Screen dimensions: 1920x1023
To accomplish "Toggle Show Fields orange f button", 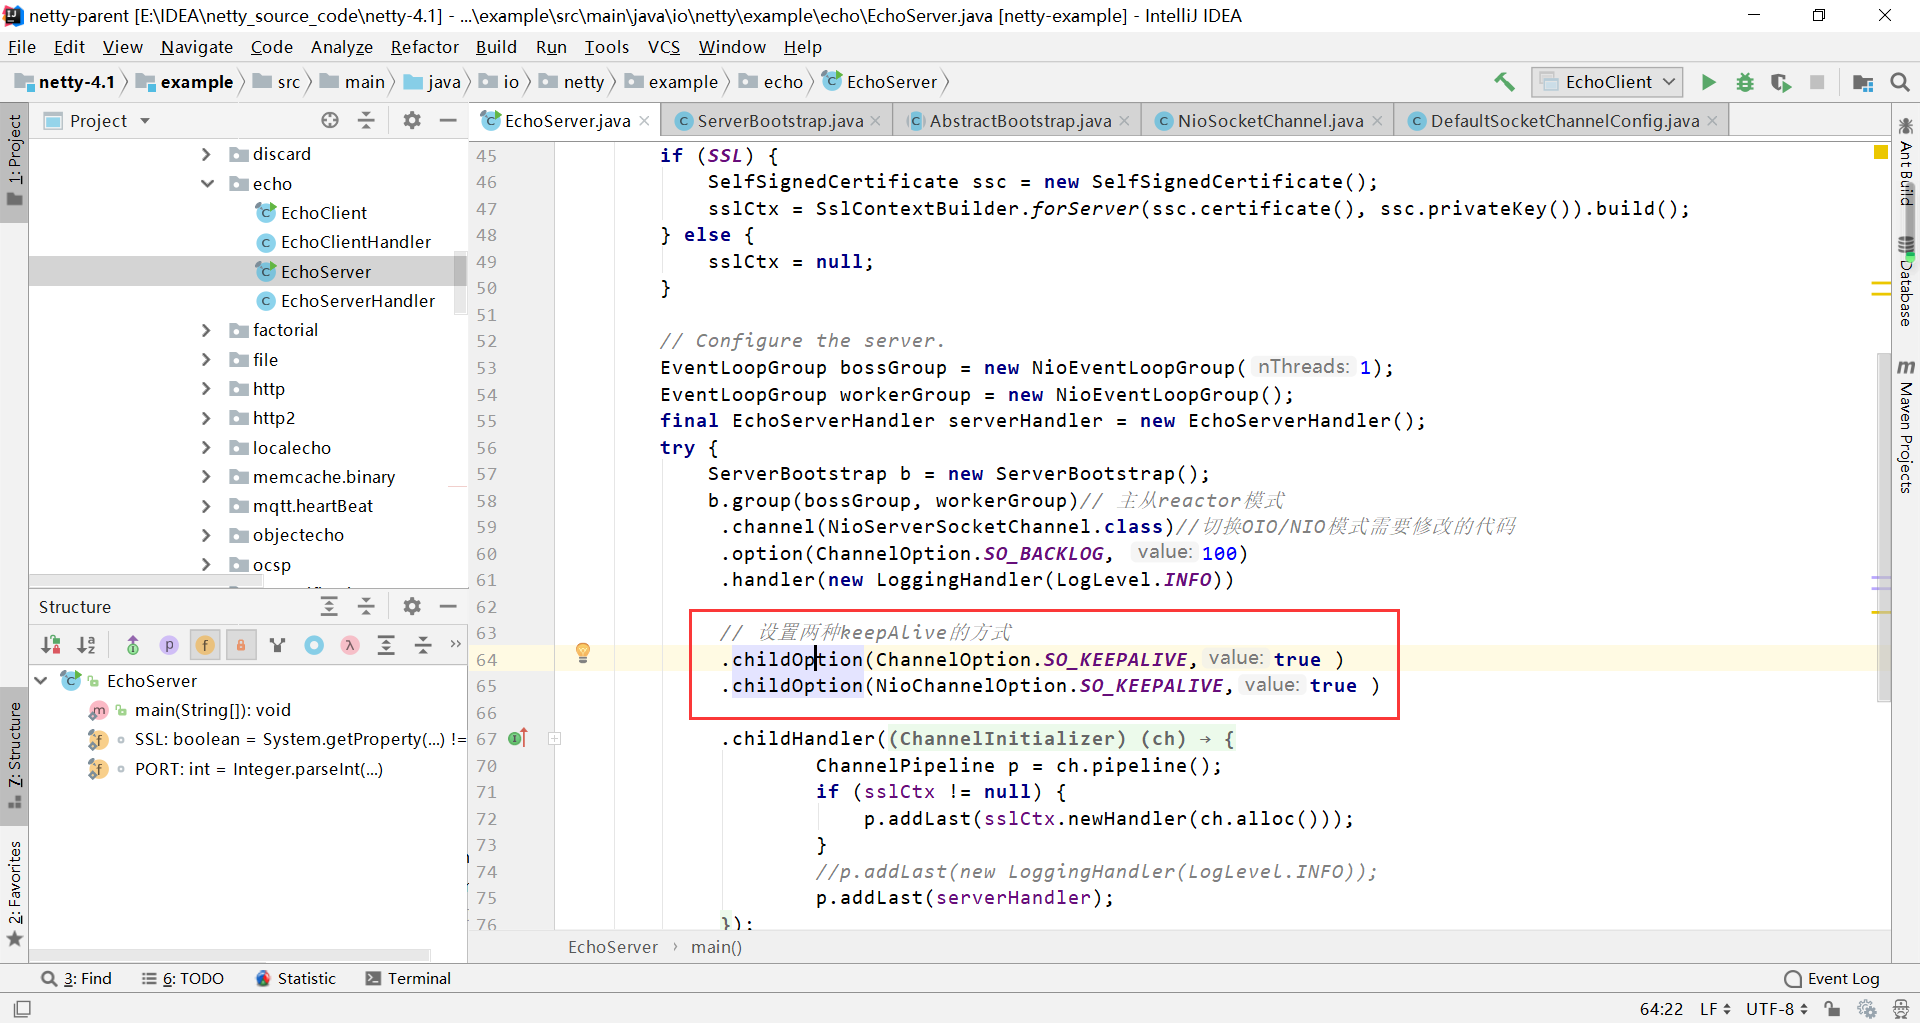I will click(x=205, y=645).
